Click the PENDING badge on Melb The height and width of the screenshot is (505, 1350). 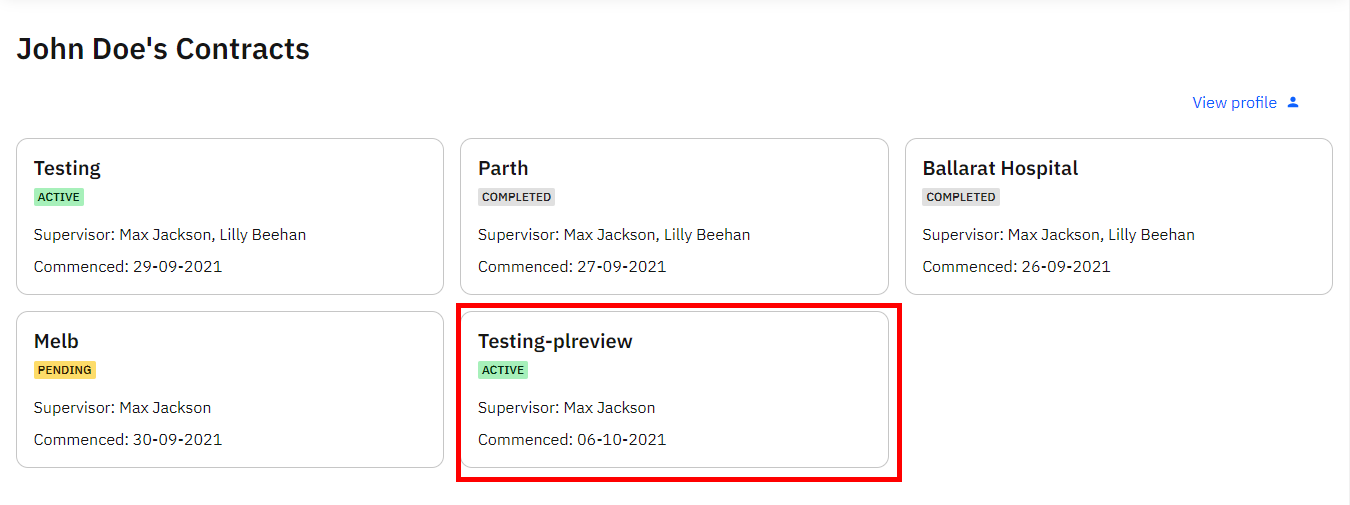(x=65, y=370)
